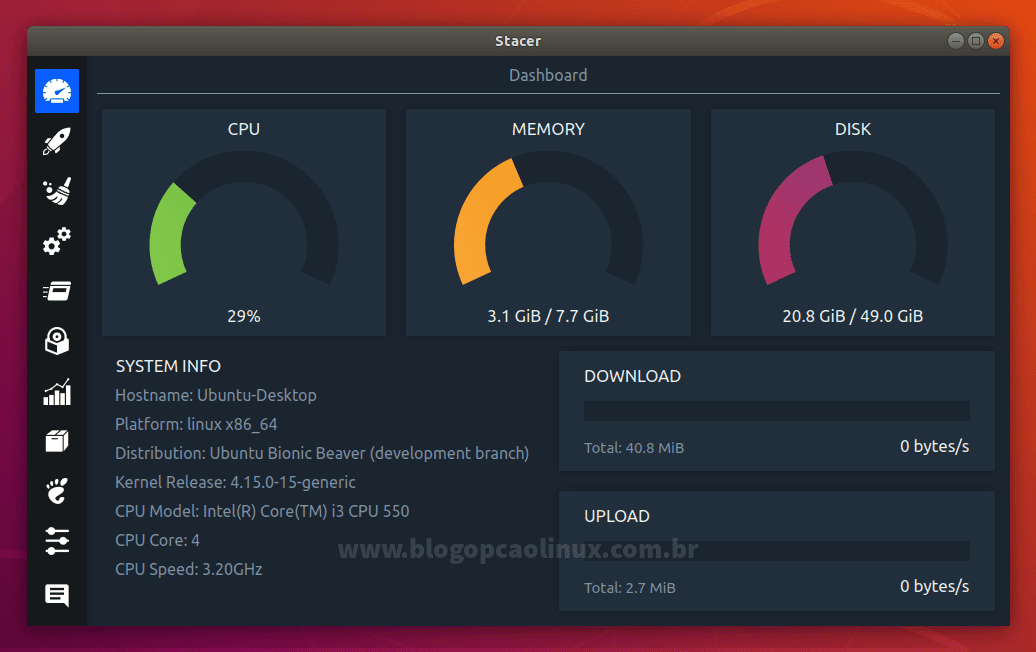Maximize the Stacer window
Viewport: 1036px width, 652px height.
[976, 41]
